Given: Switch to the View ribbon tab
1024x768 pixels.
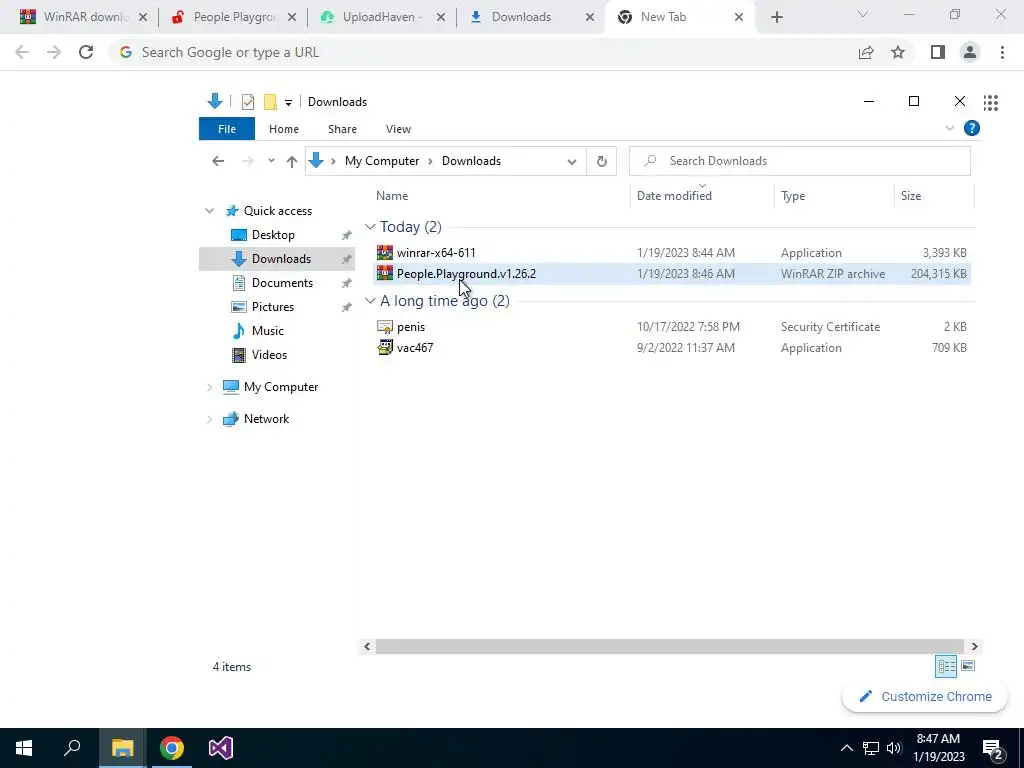Looking at the screenshot, I should (x=398, y=129).
